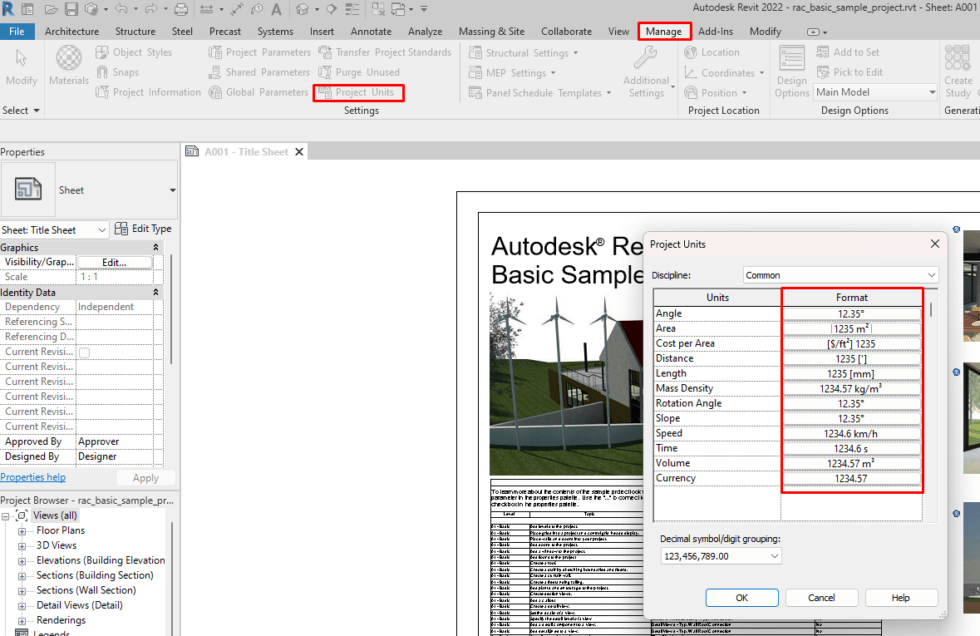Expand Floor Plans in the Project Browser

pyautogui.click(x=22, y=530)
